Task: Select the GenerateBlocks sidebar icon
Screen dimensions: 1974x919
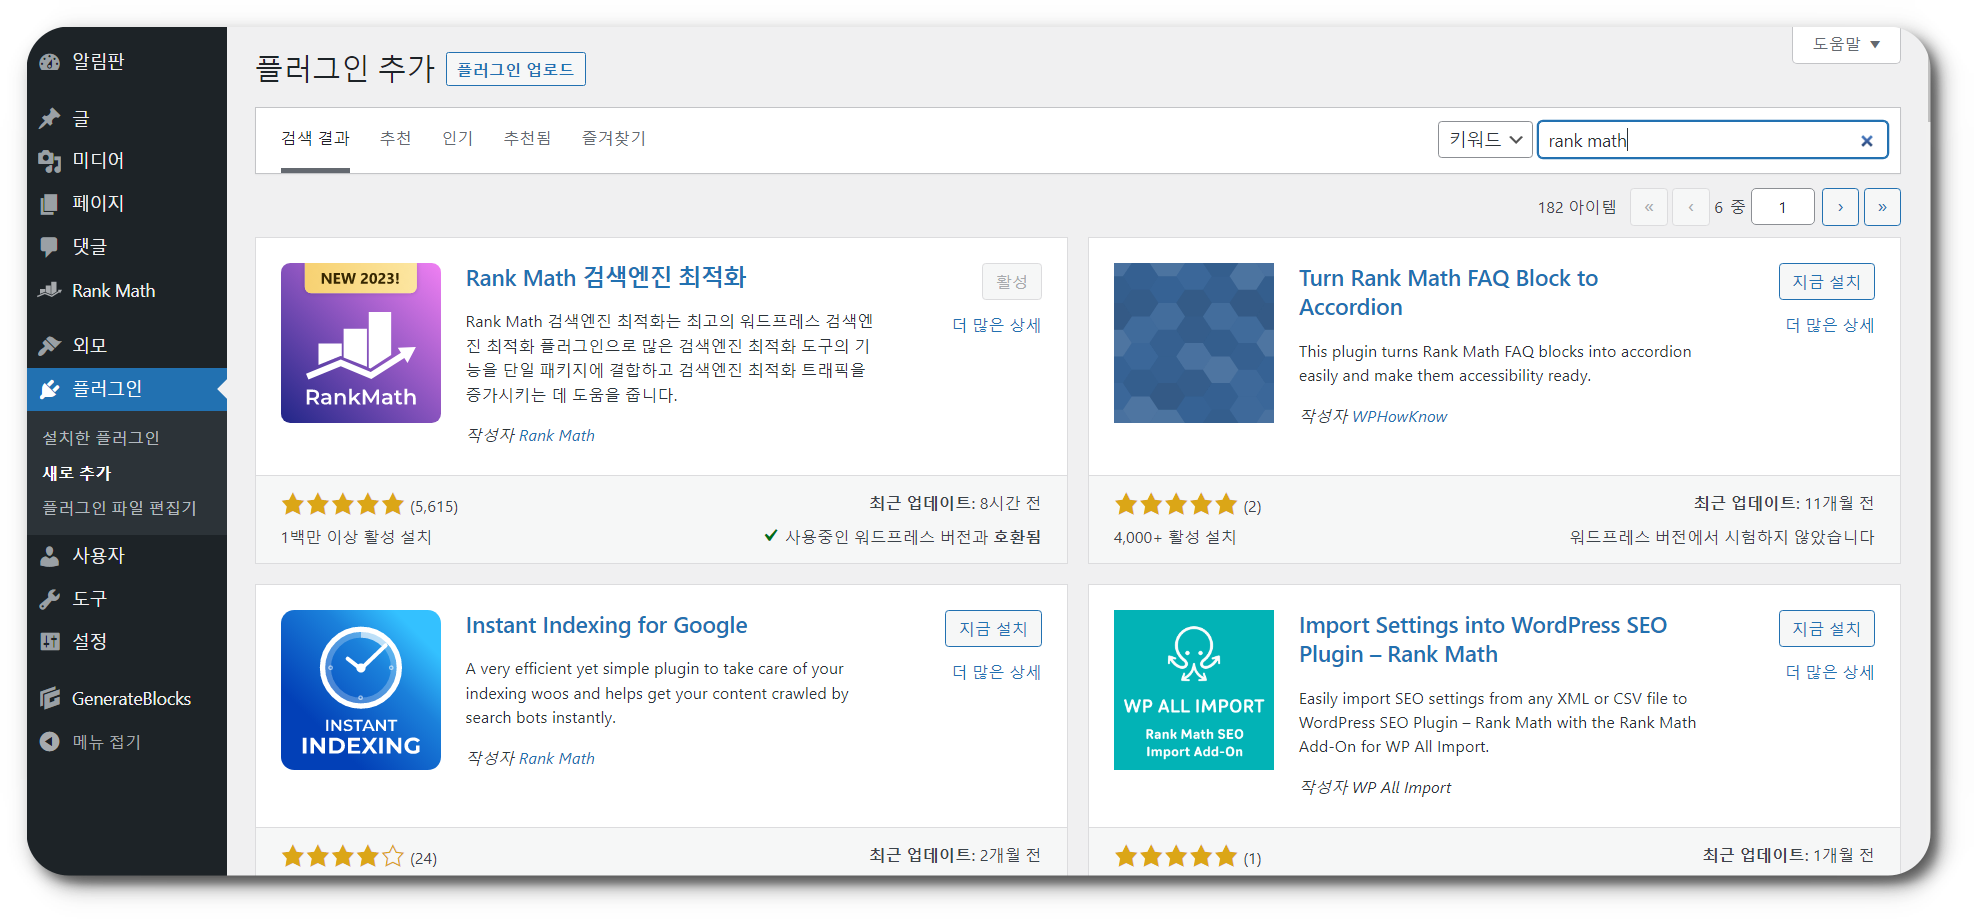Action: 50,698
